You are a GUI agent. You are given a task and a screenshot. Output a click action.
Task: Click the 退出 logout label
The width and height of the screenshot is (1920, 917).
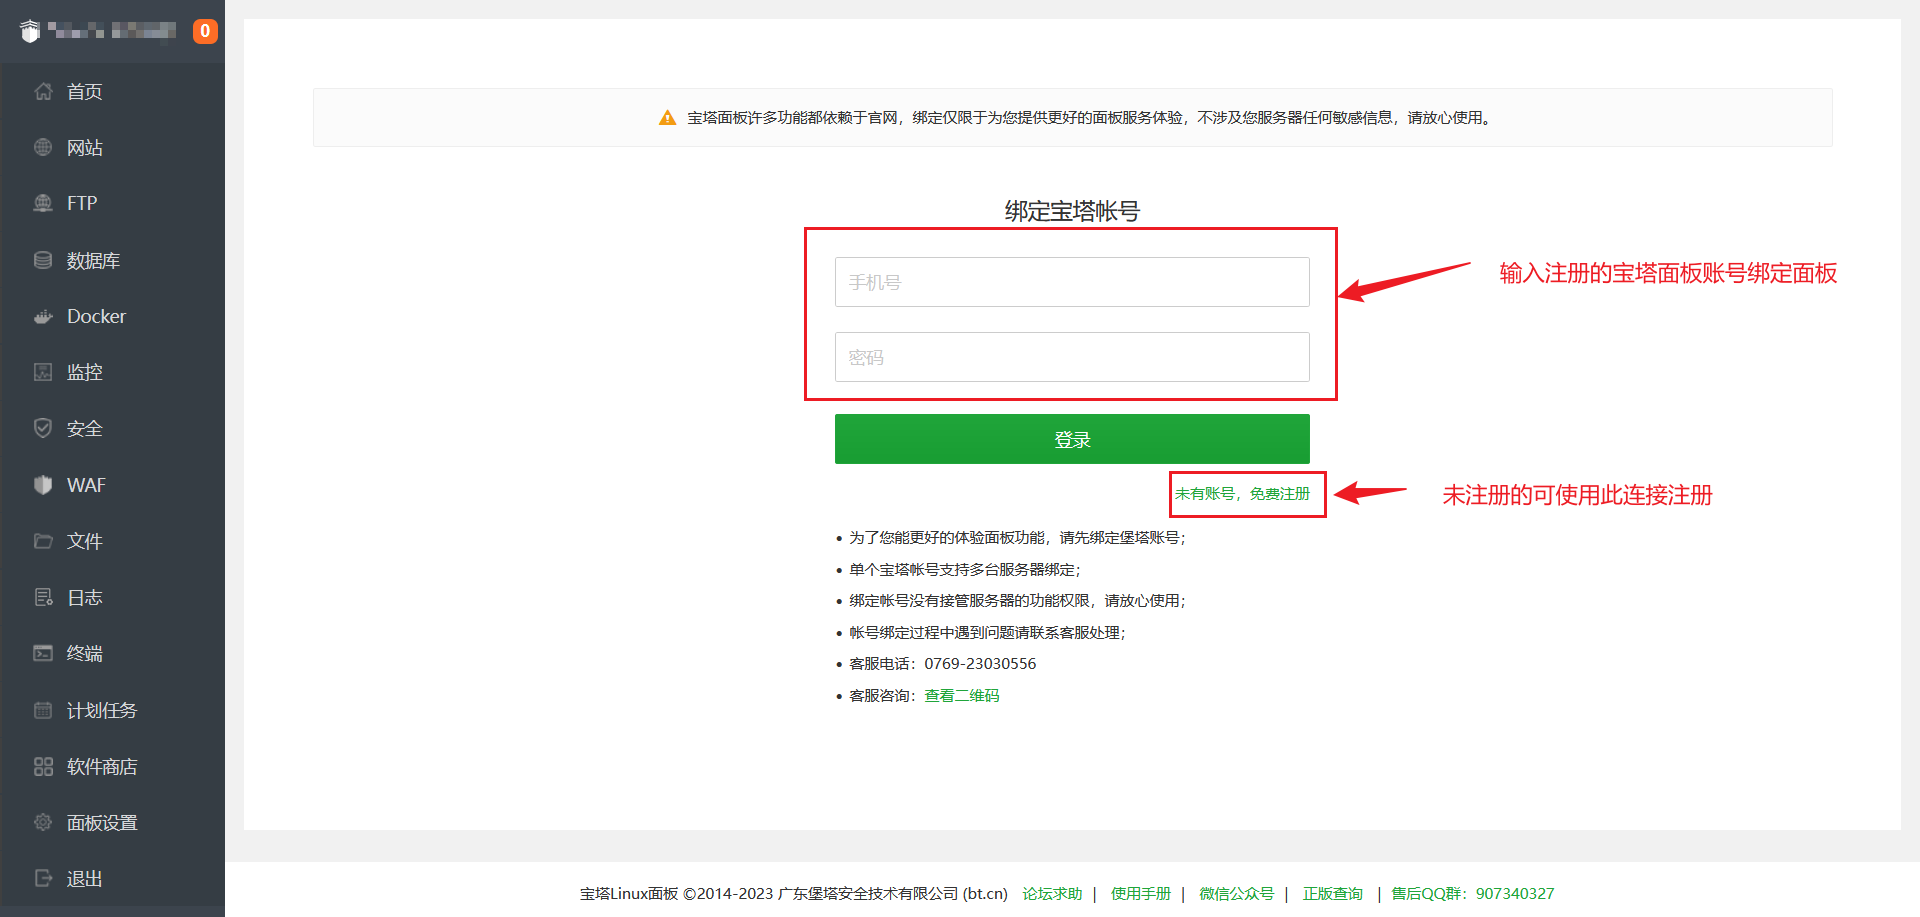[x=85, y=878]
